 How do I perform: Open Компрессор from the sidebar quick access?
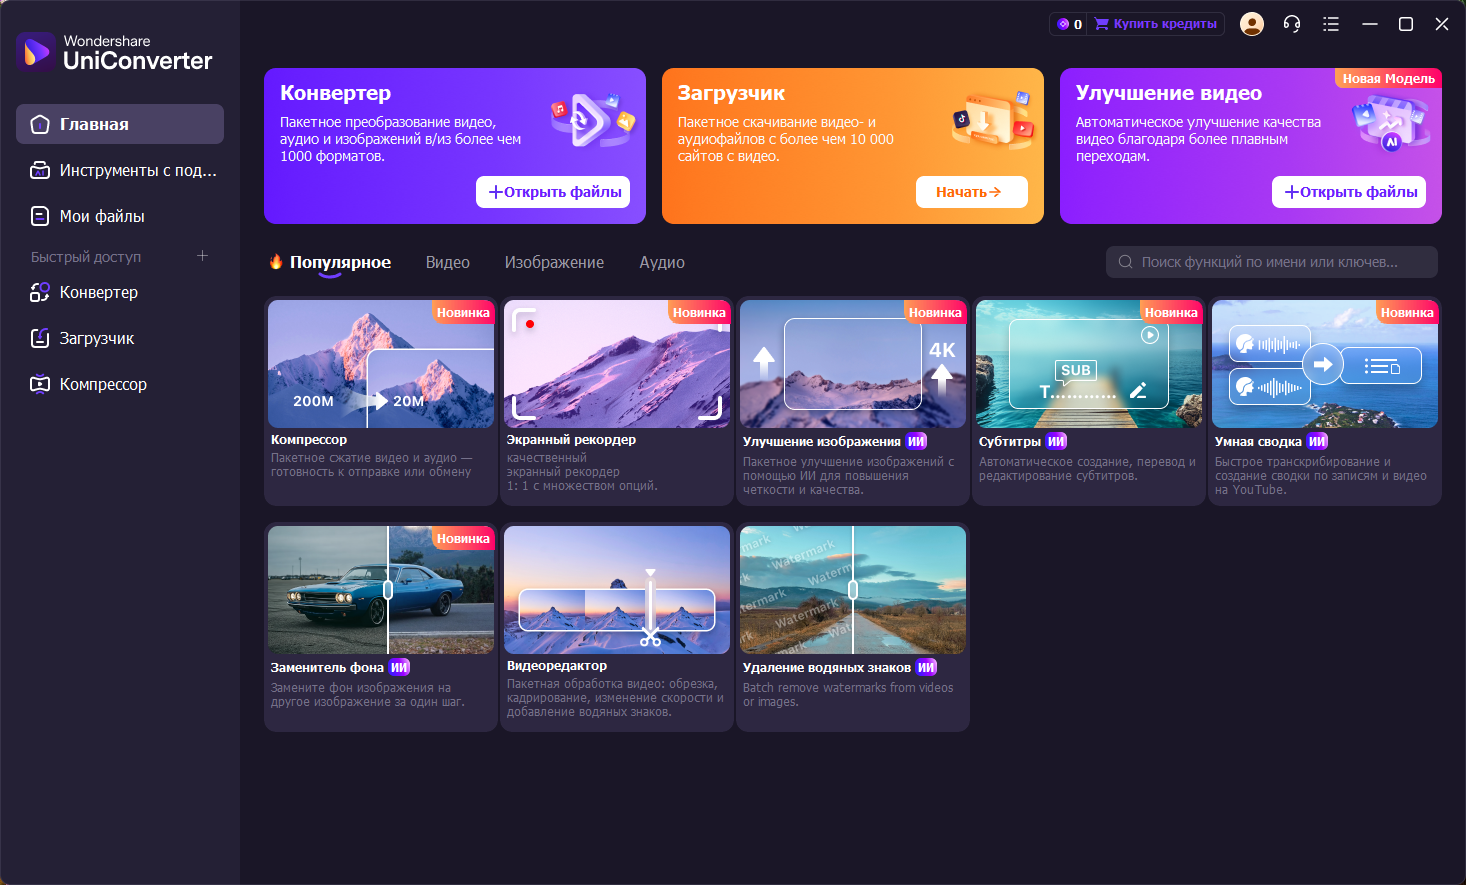click(102, 384)
